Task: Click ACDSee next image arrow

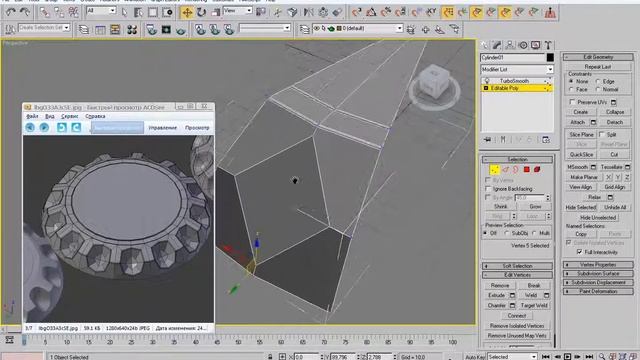Action: coord(44,127)
